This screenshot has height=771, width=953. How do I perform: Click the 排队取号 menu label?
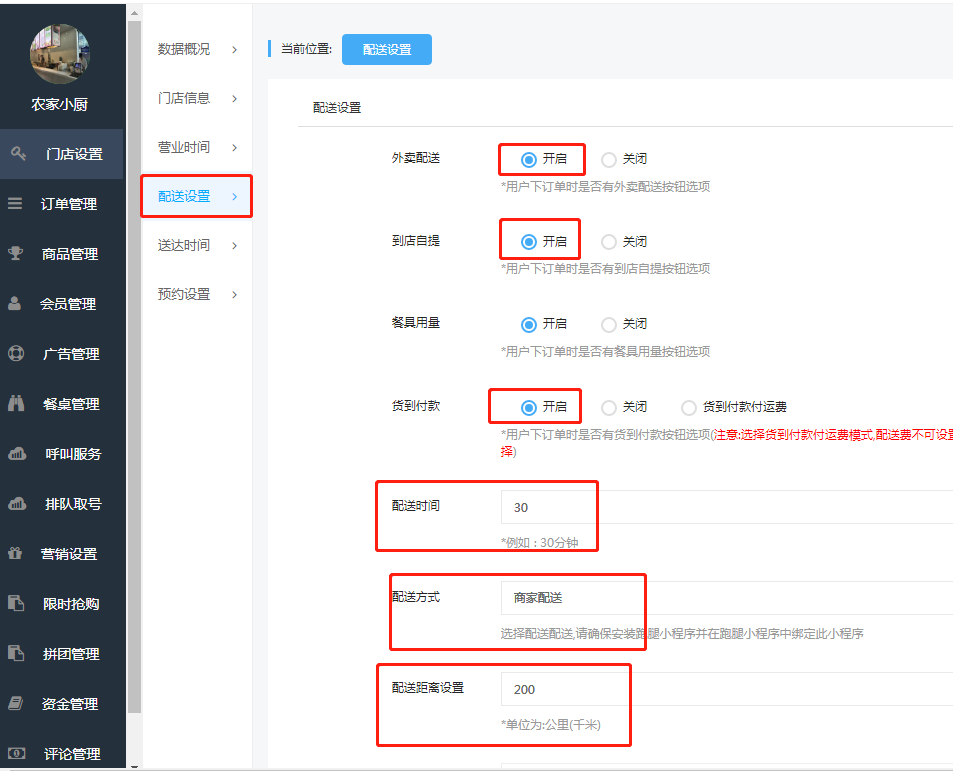(x=73, y=504)
